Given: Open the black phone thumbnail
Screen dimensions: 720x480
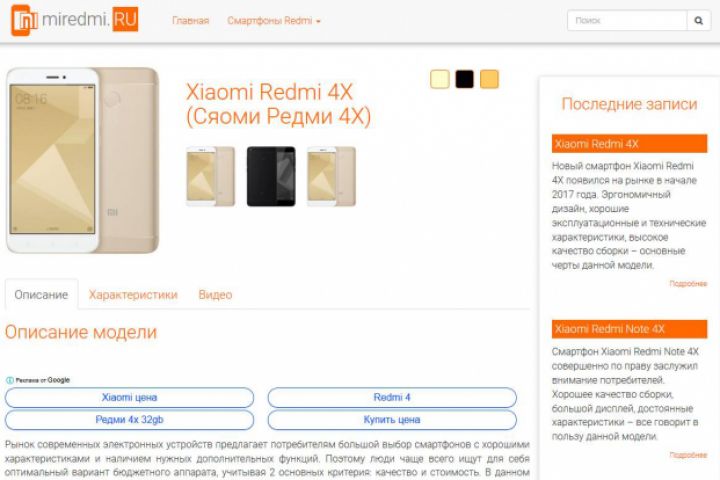Looking at the screenshot, I should [x=271, y=176].
